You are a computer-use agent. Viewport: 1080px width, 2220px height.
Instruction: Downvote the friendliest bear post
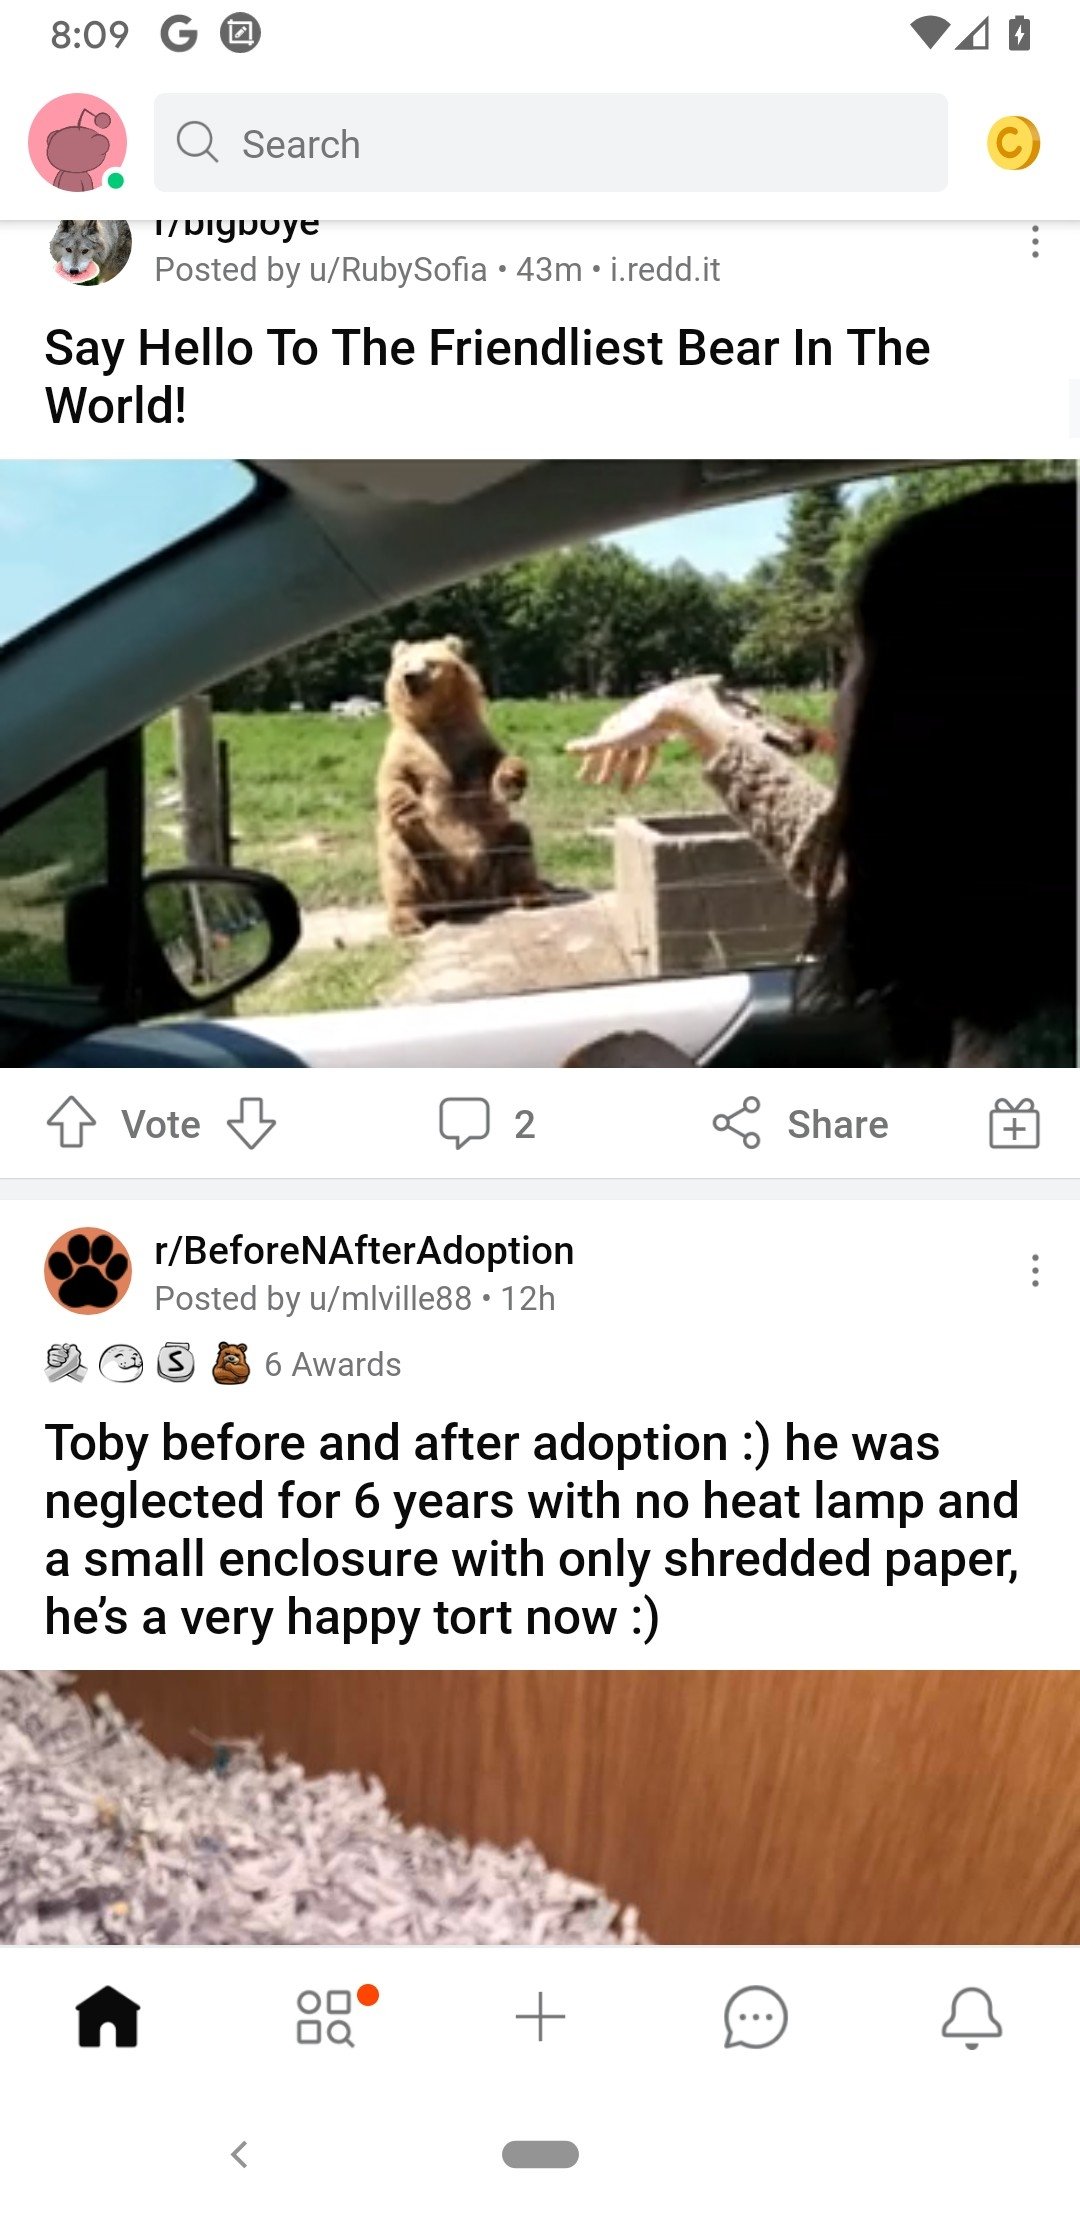(x=251, y=1123)
